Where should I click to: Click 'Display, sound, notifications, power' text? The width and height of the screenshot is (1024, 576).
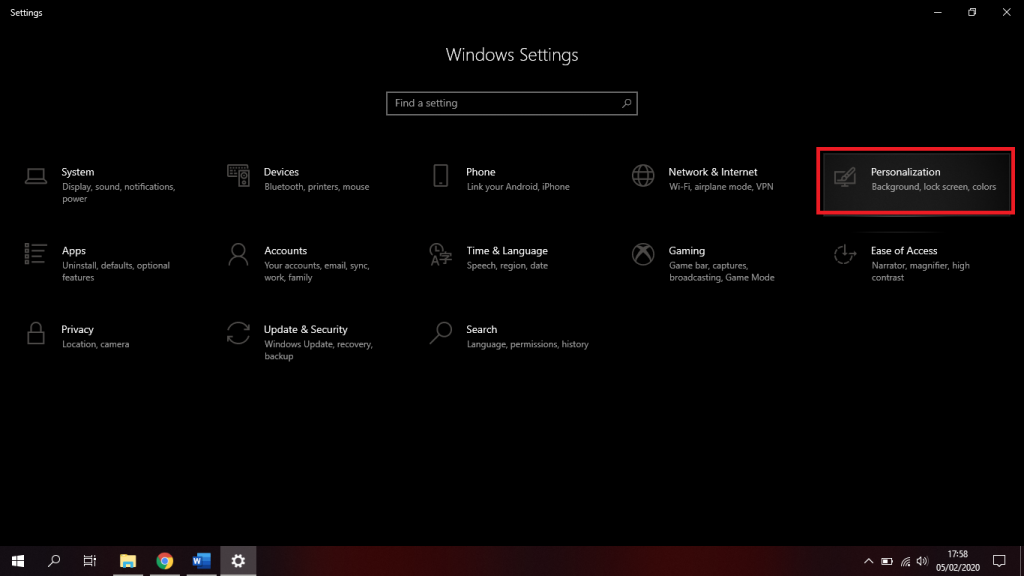[118, 193]
